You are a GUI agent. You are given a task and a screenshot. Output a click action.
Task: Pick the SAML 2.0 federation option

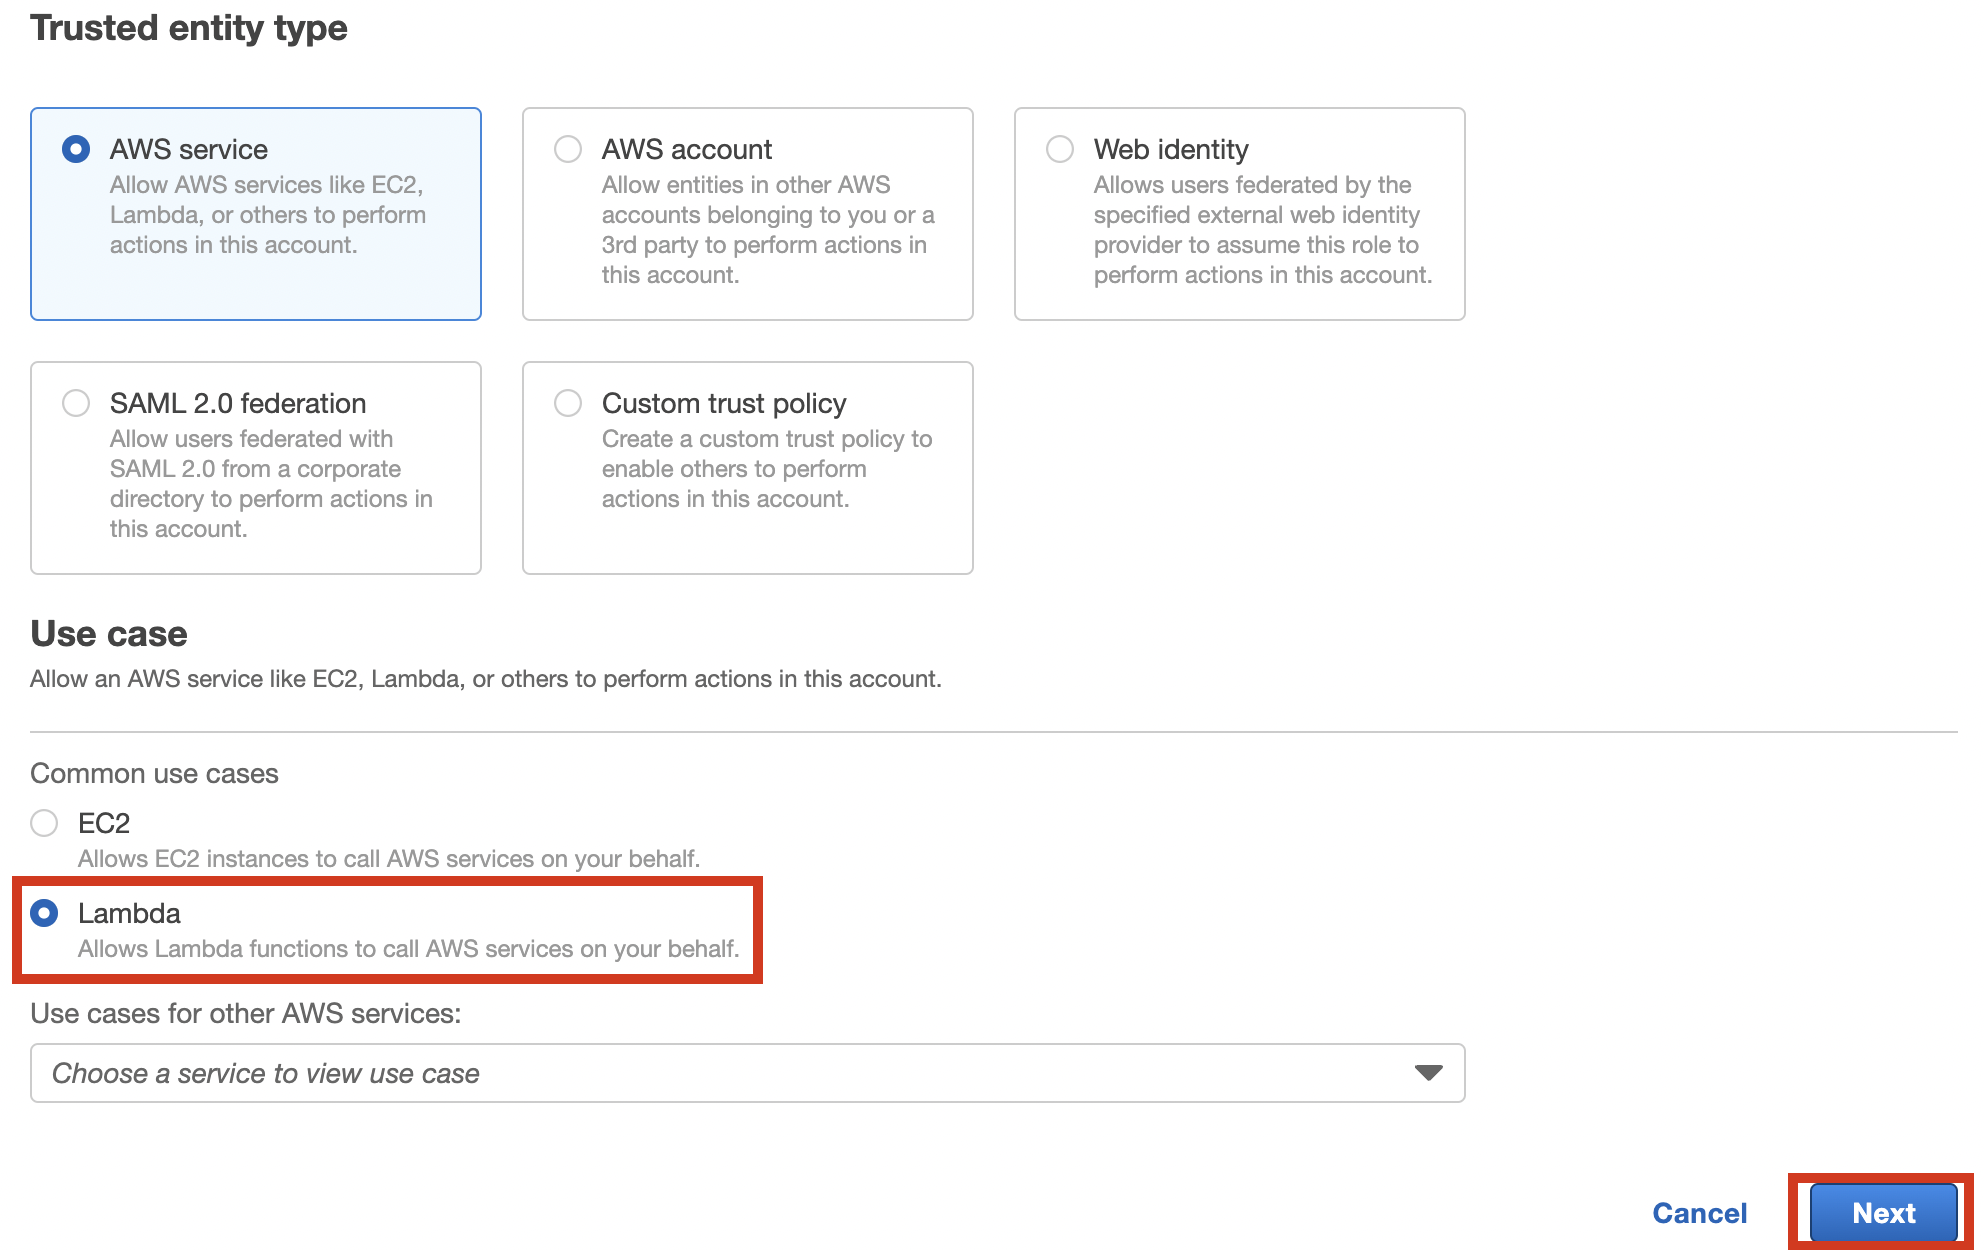tap(76, 403)
